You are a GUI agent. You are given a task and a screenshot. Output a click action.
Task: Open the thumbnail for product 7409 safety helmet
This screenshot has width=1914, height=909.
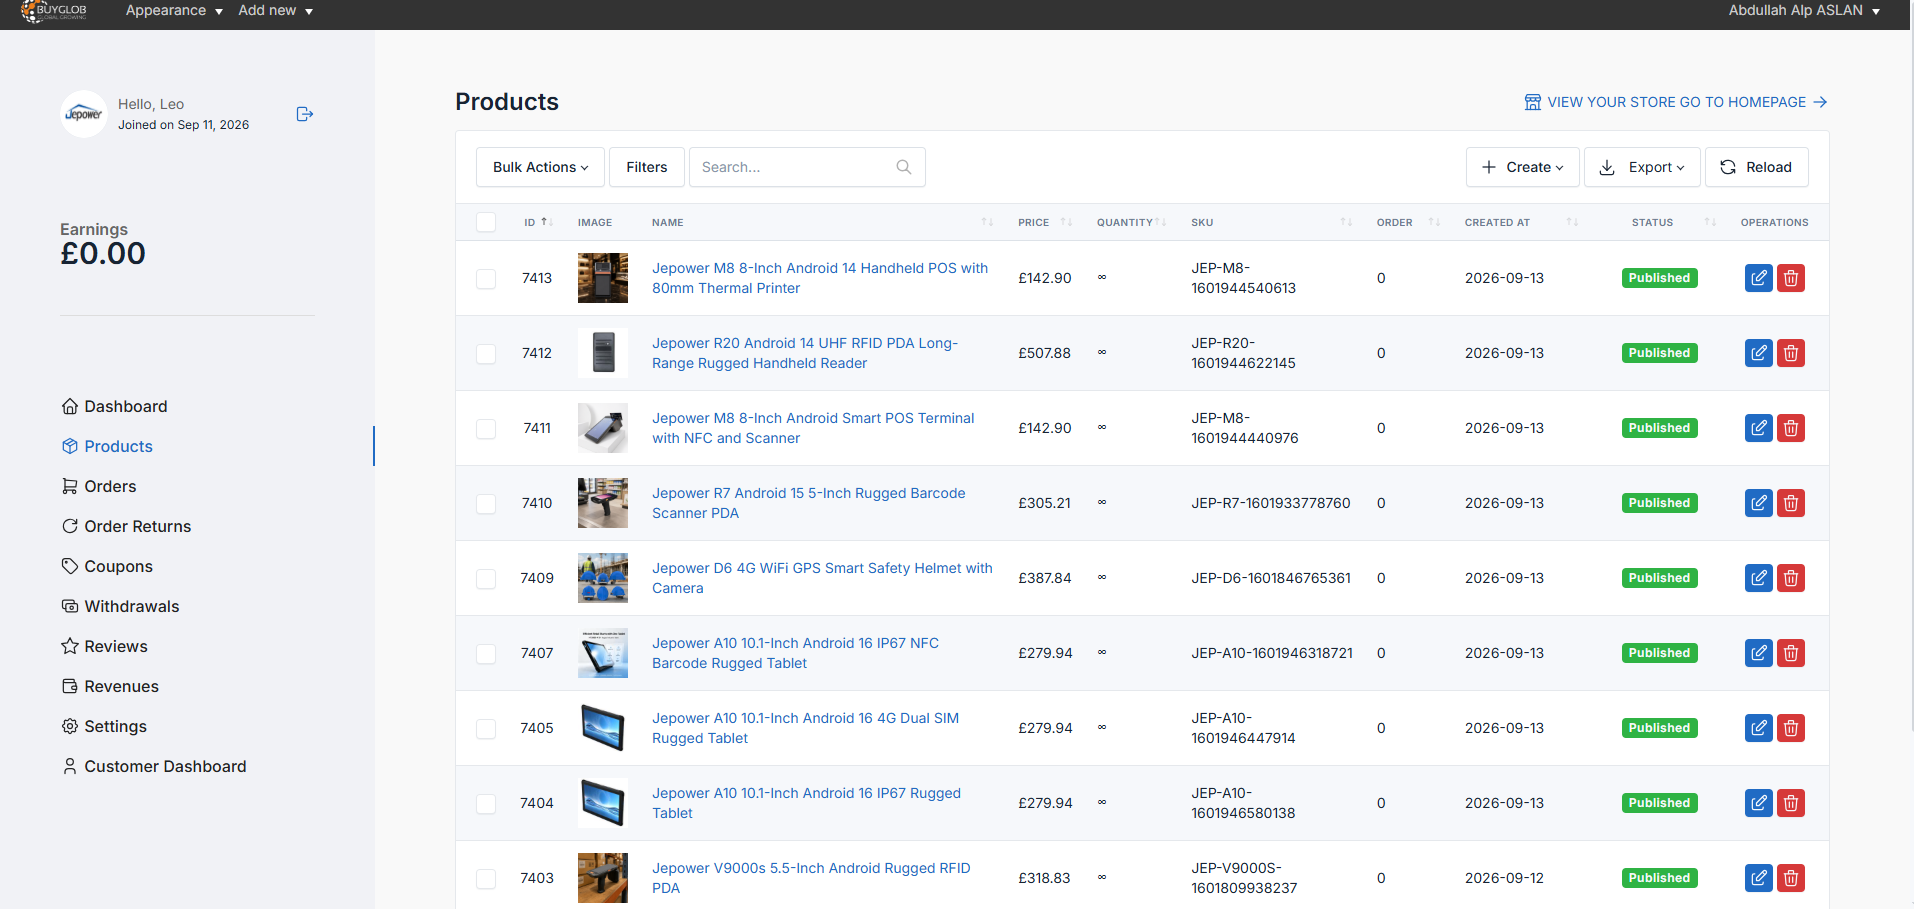[x=603, y=578]
